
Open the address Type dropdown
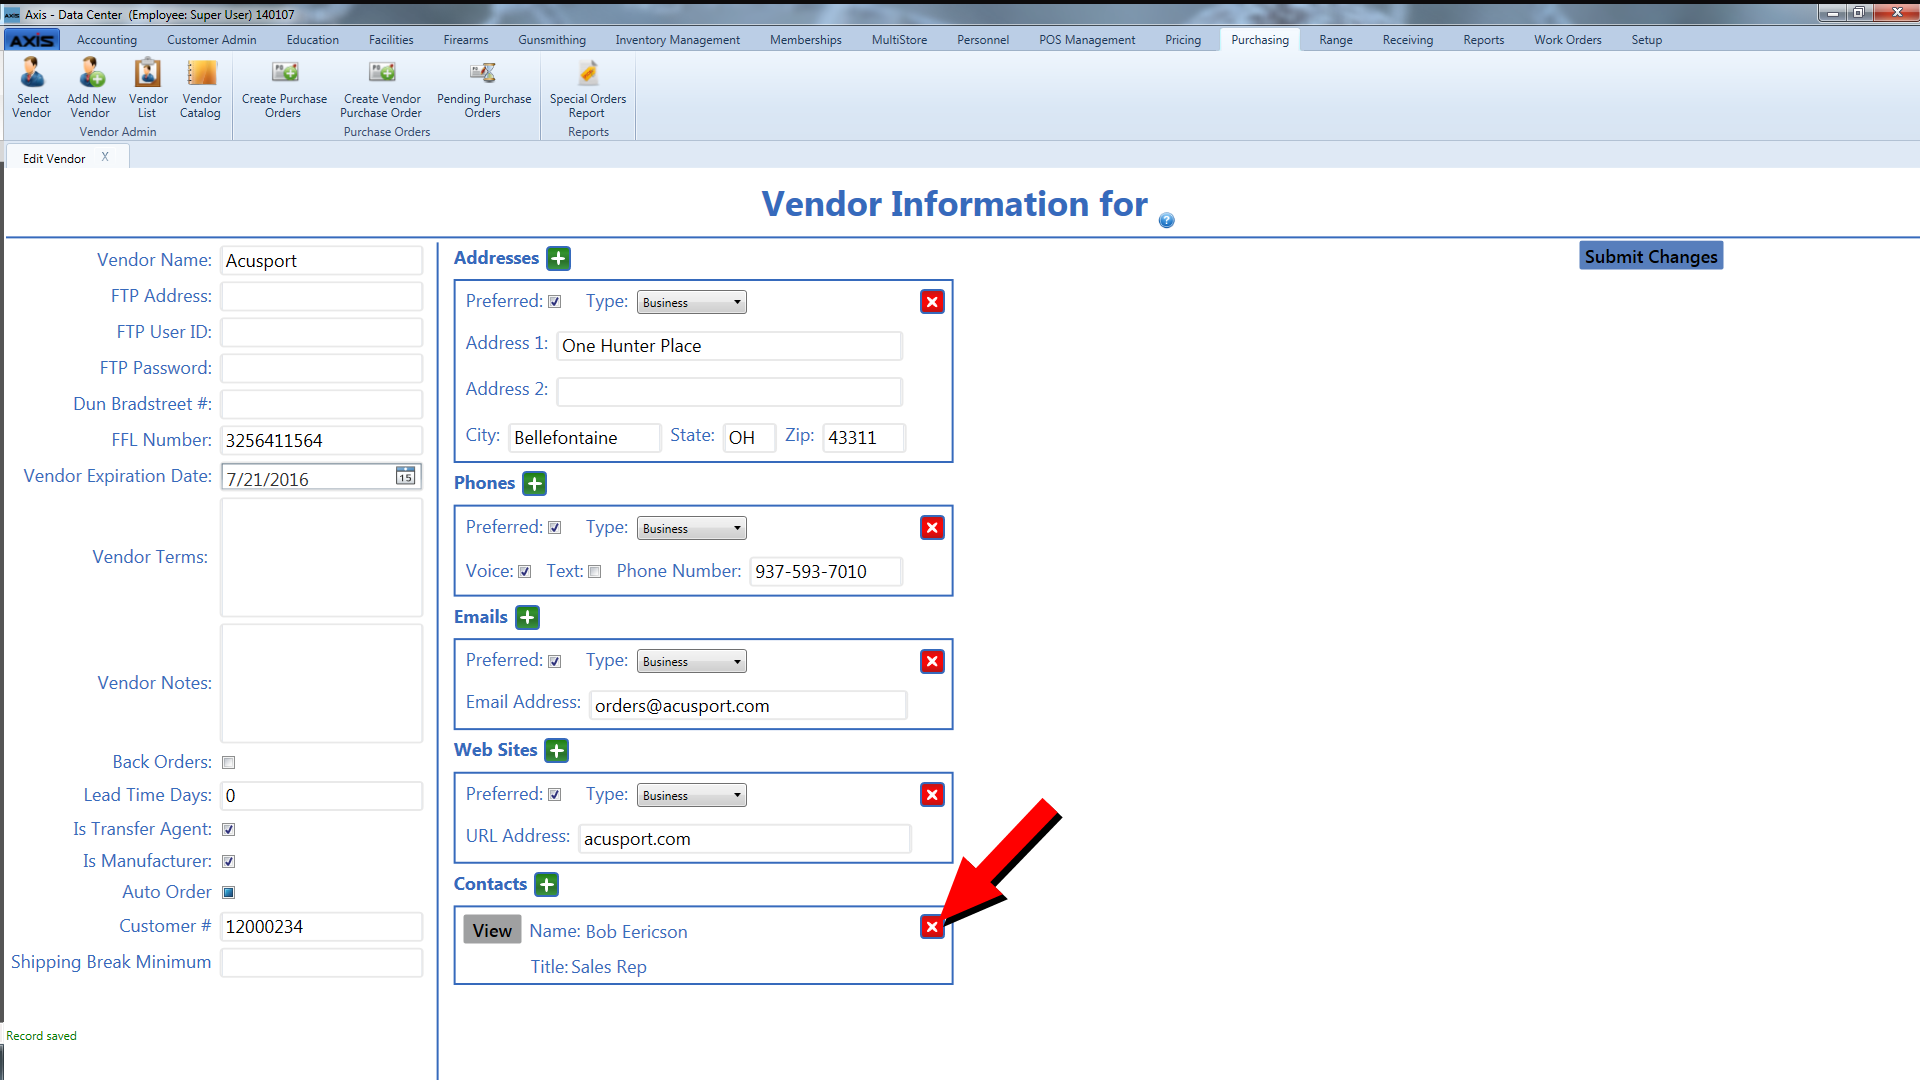(692, 302)
